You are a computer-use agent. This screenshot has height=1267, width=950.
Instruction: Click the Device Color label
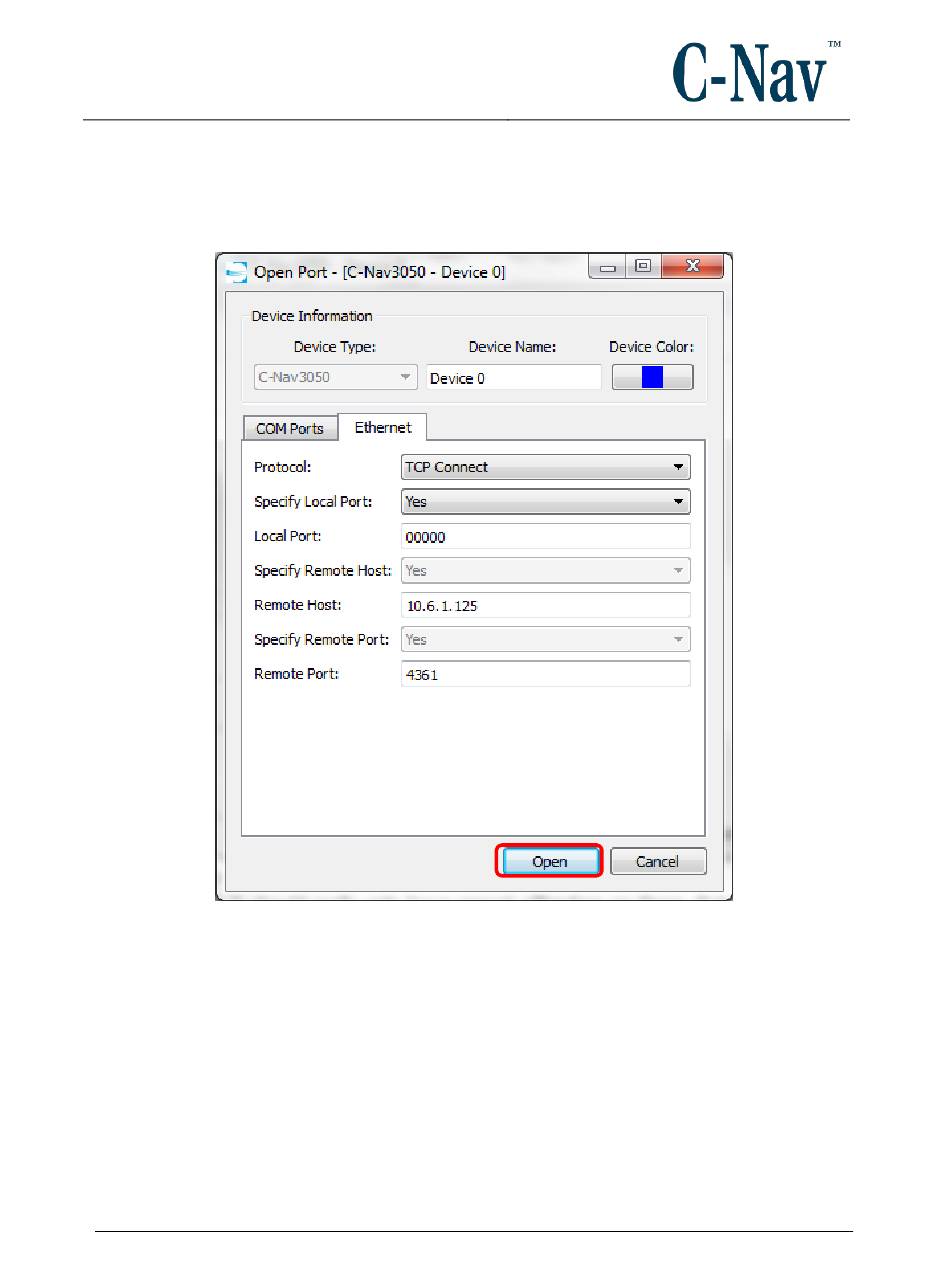[x=651, y=347]
